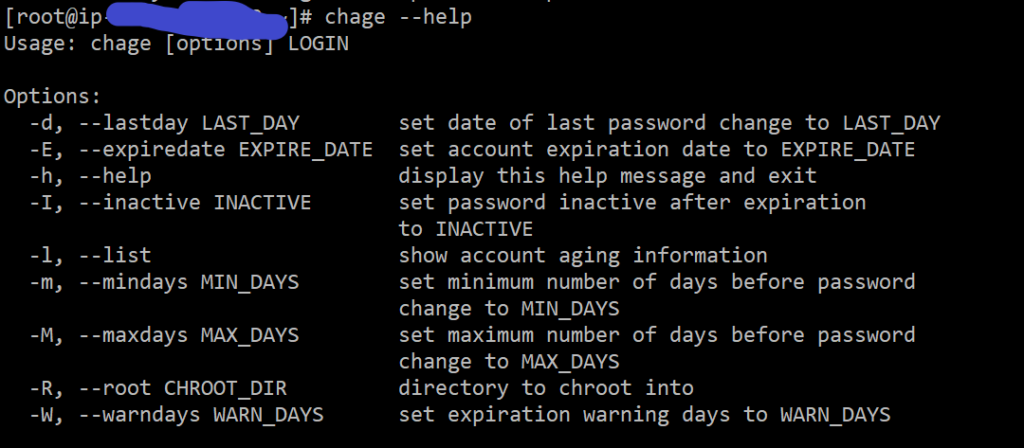
Task: Click the "-W, --warndays WARN_DAYS" option
Action: 177,415
